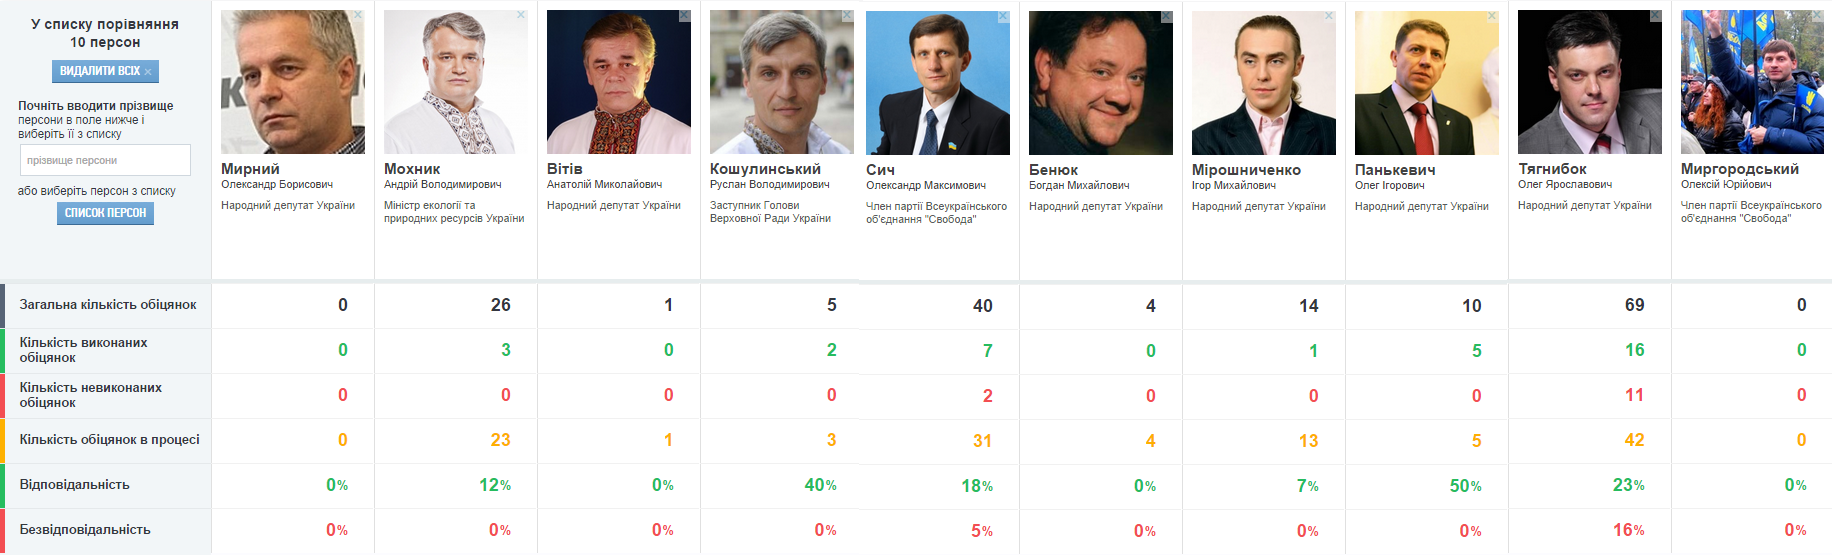This screenshot has width=1835, height=555.
Task: Open Миргородський's rally photo thumbnail
Action: coord(1752,84)
